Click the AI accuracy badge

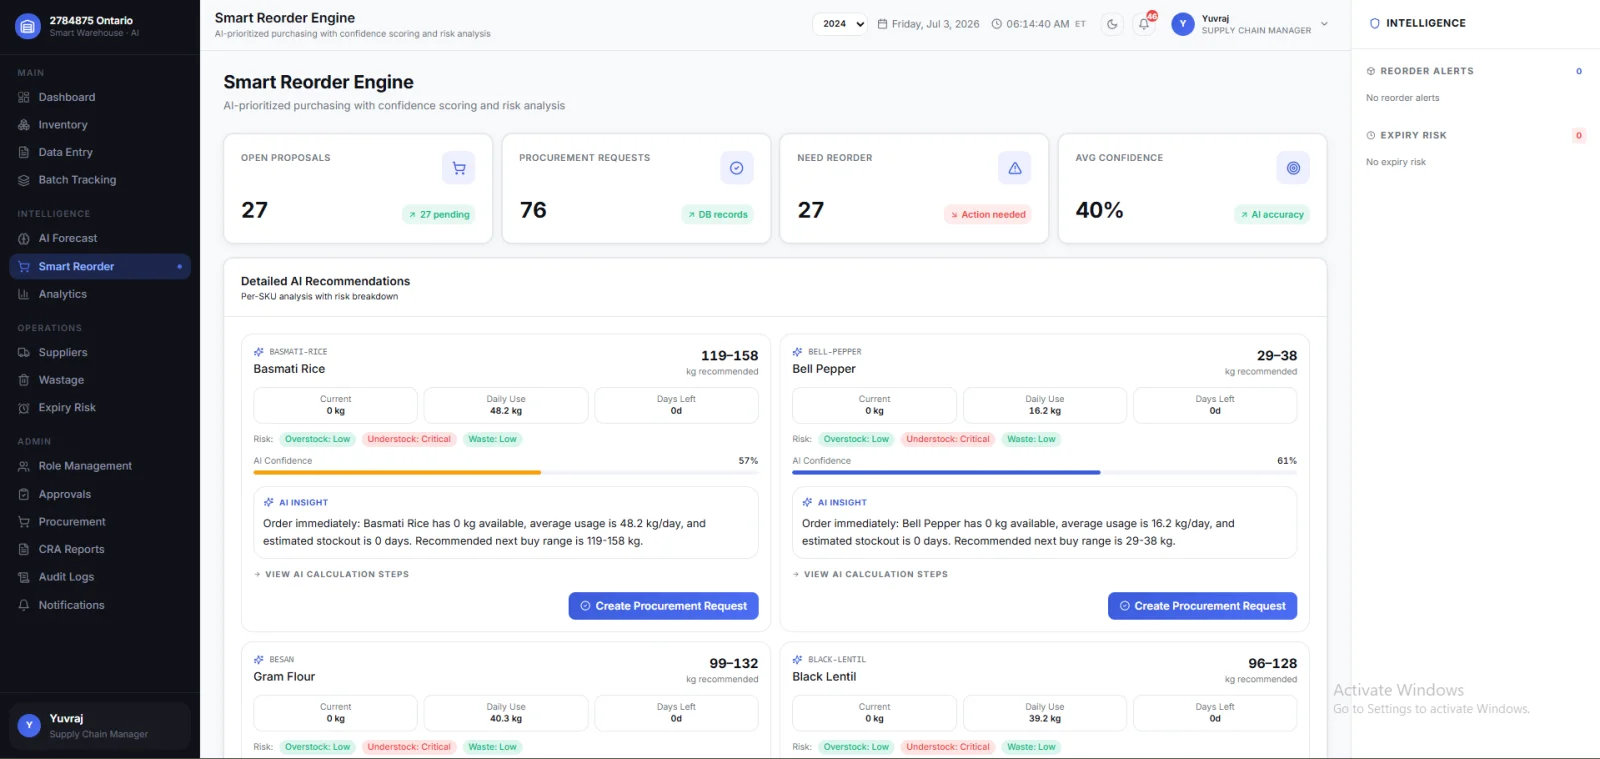coord(1272,214)
